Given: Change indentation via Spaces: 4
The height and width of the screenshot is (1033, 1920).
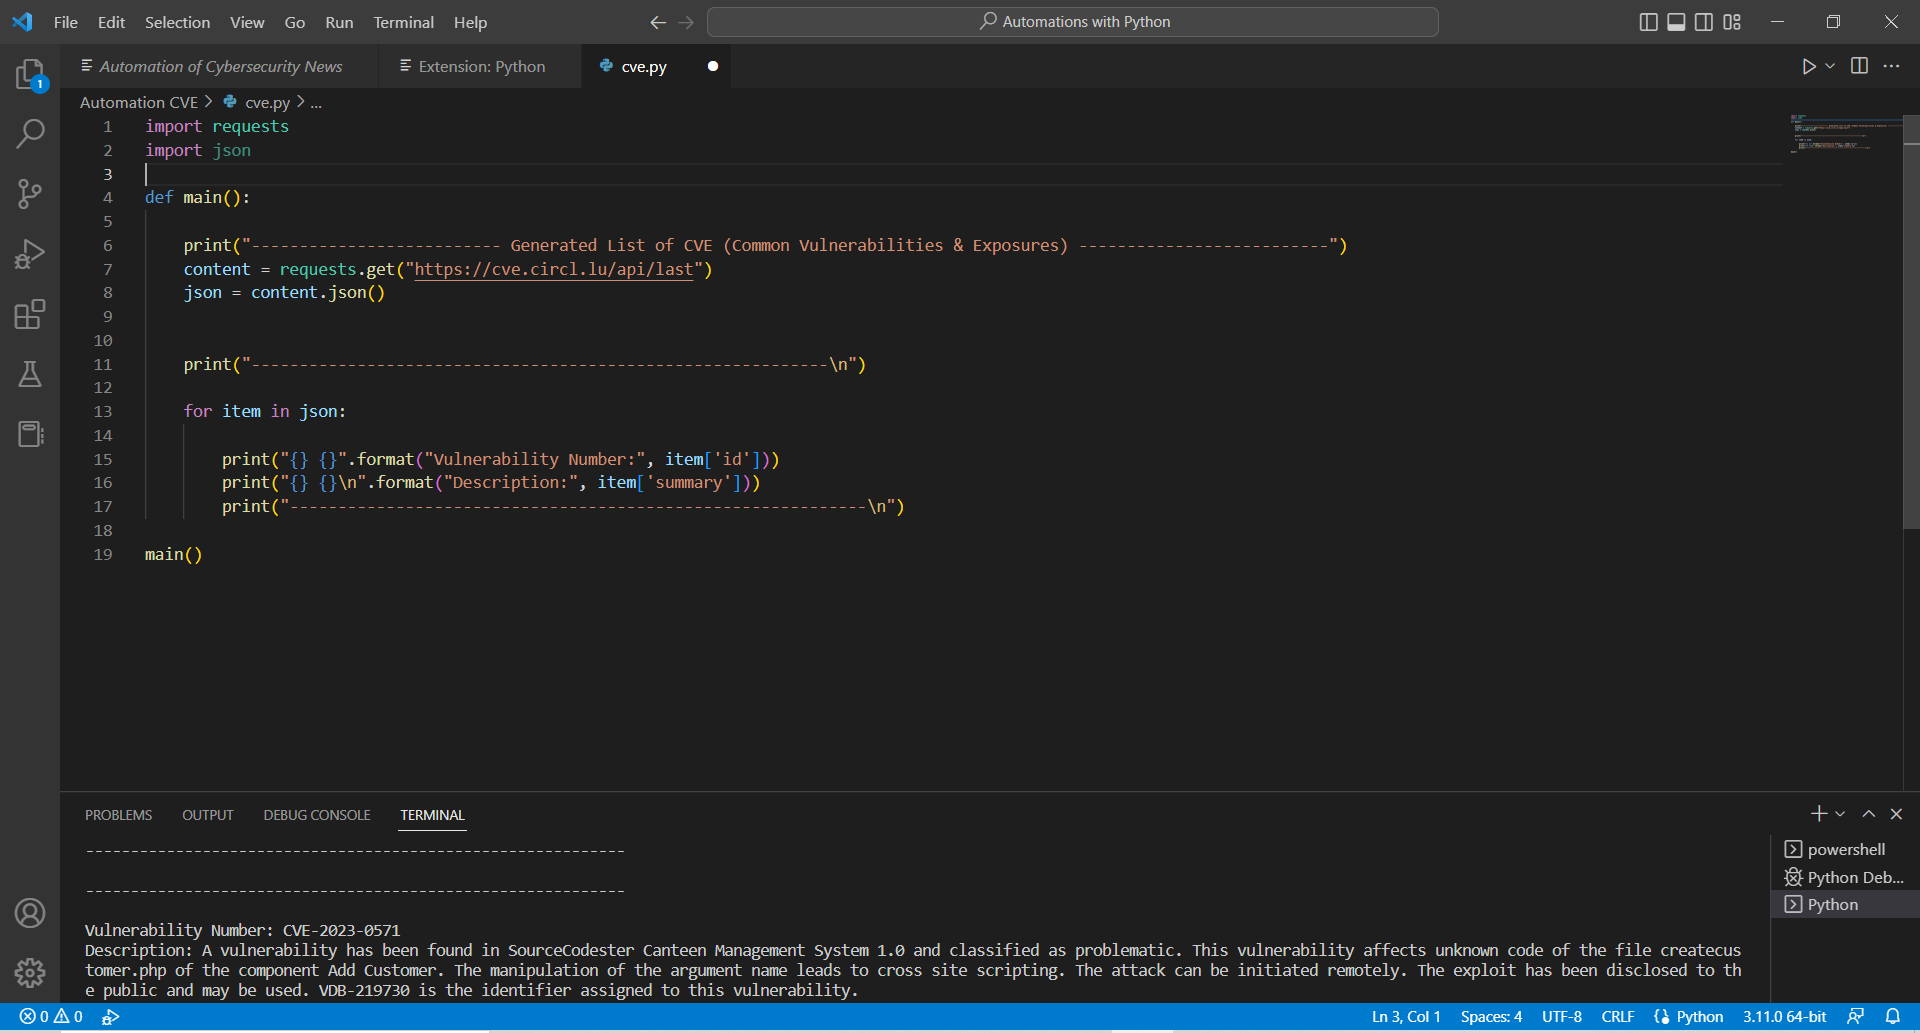Looking at the screenshot, I should point(1491,1016).
